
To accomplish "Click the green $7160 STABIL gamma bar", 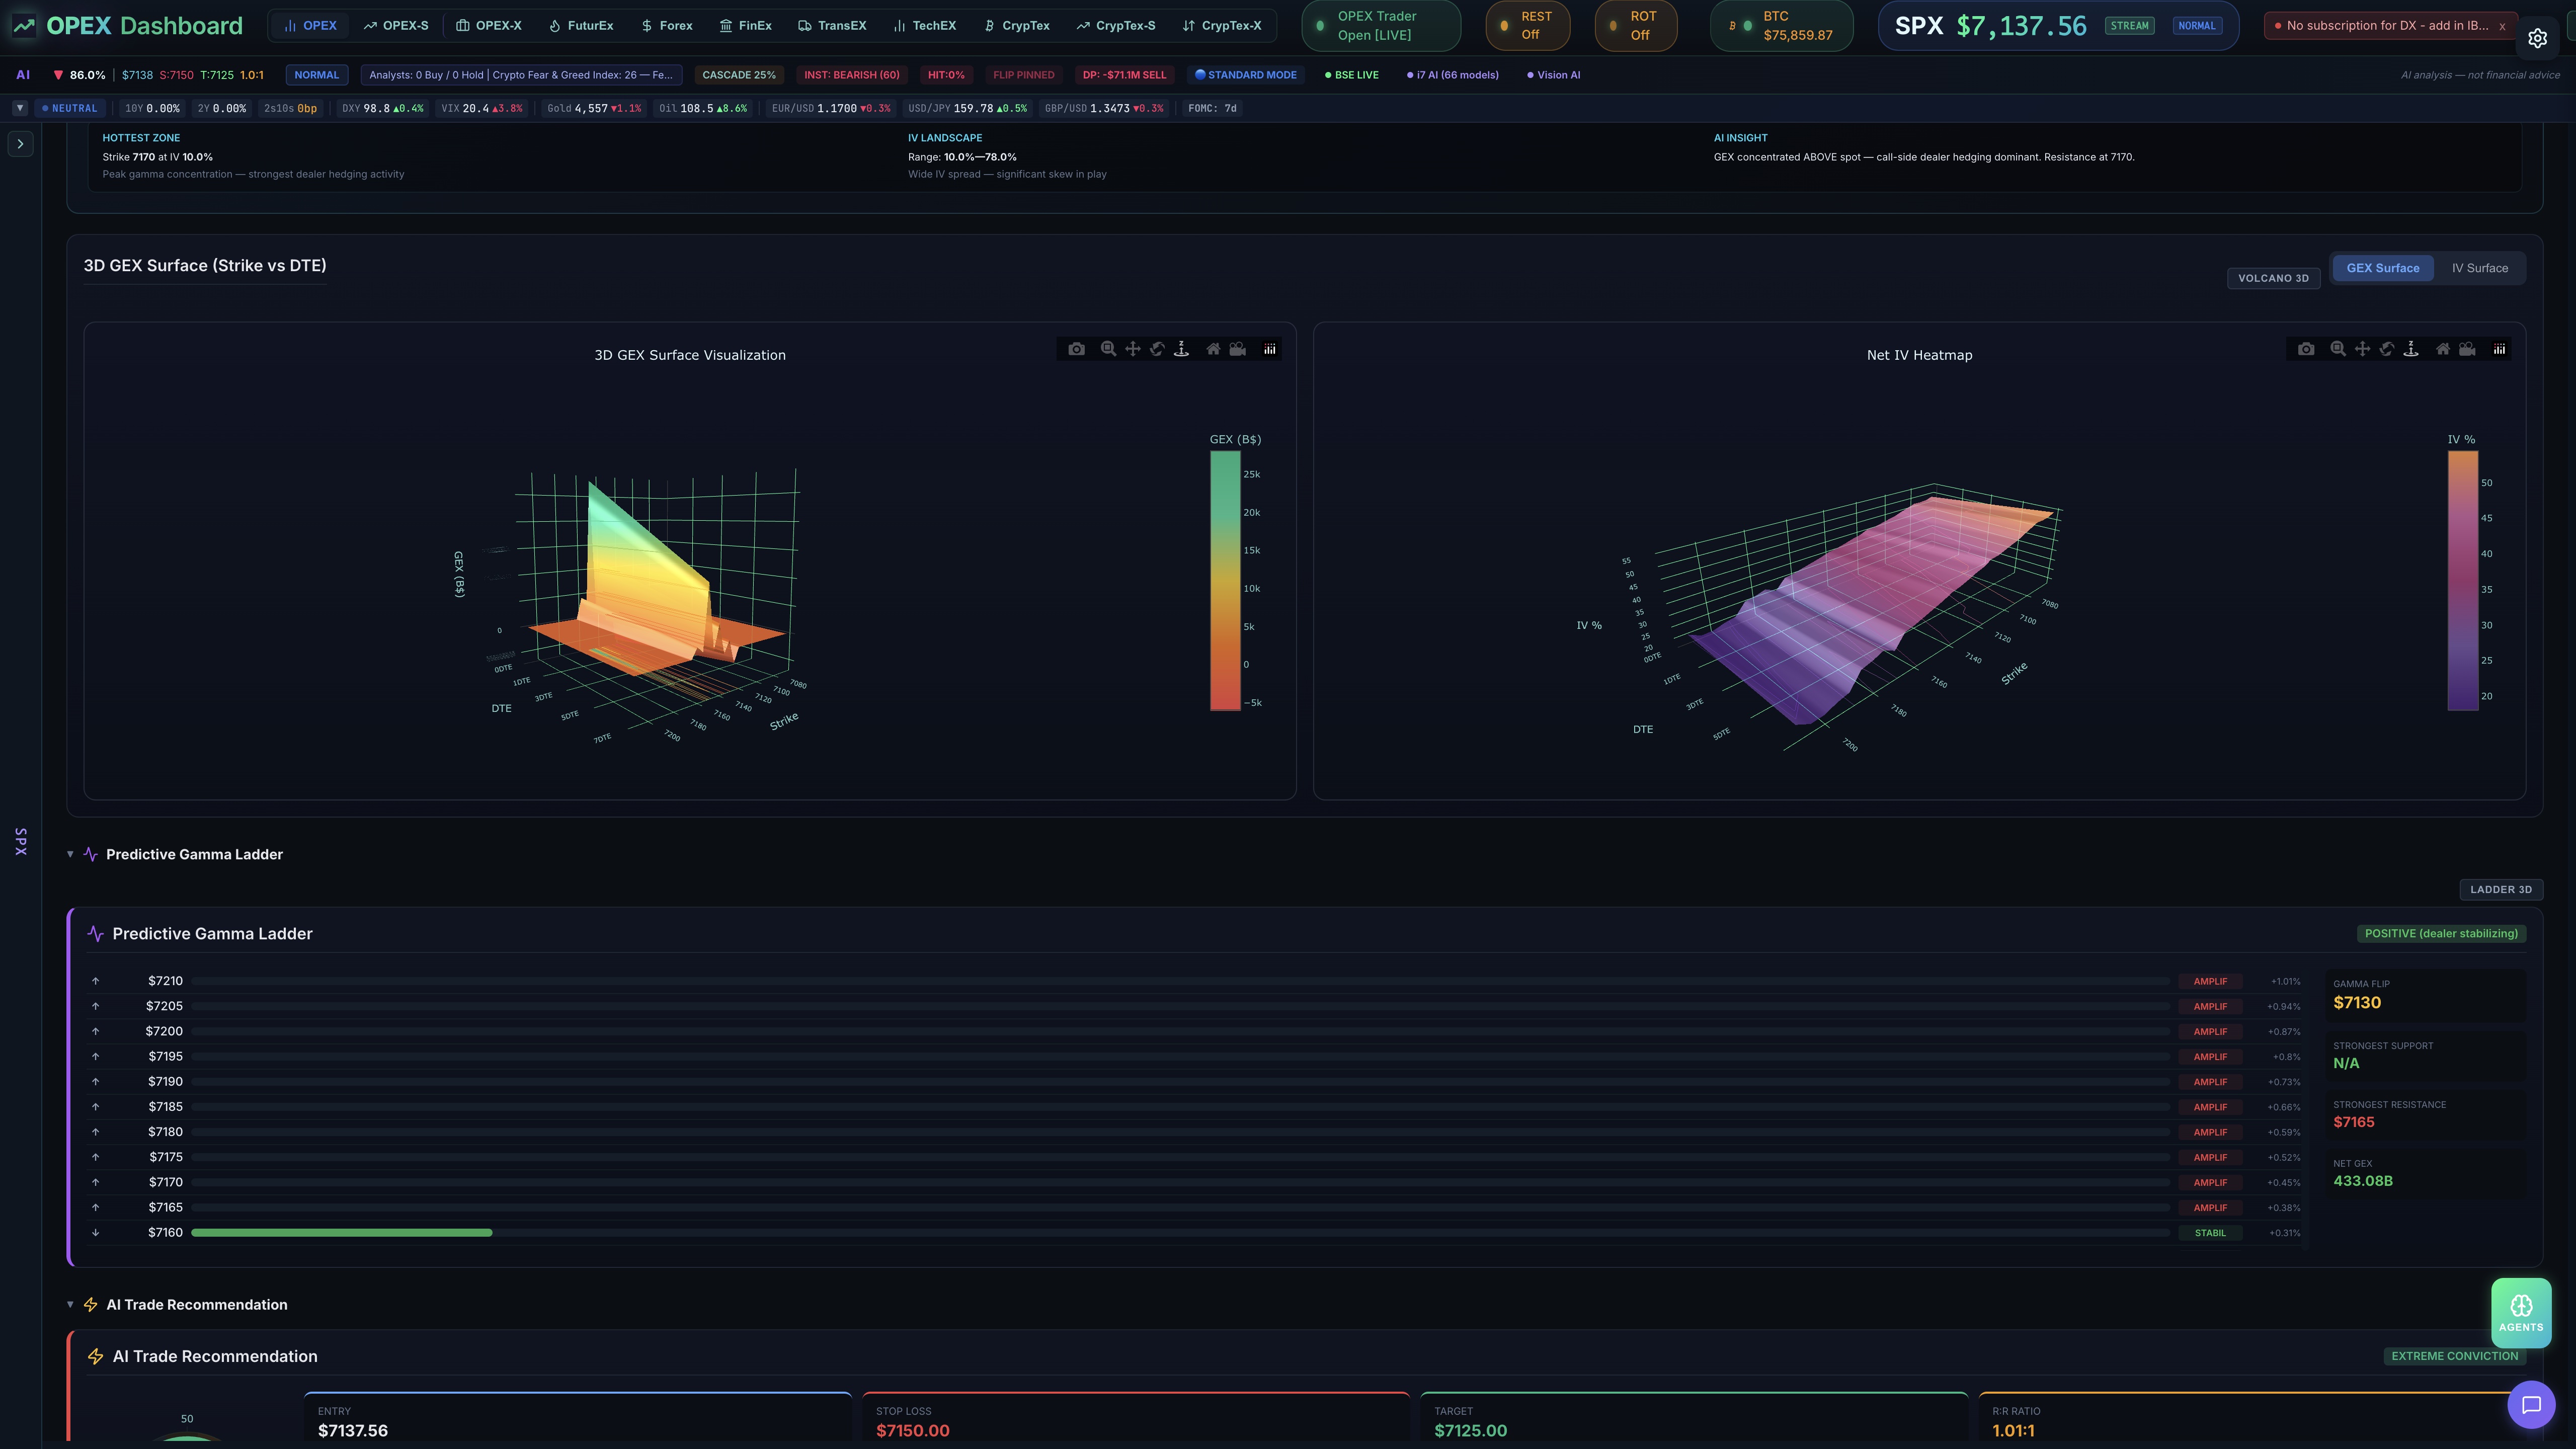I will (x=341, y=1233).
